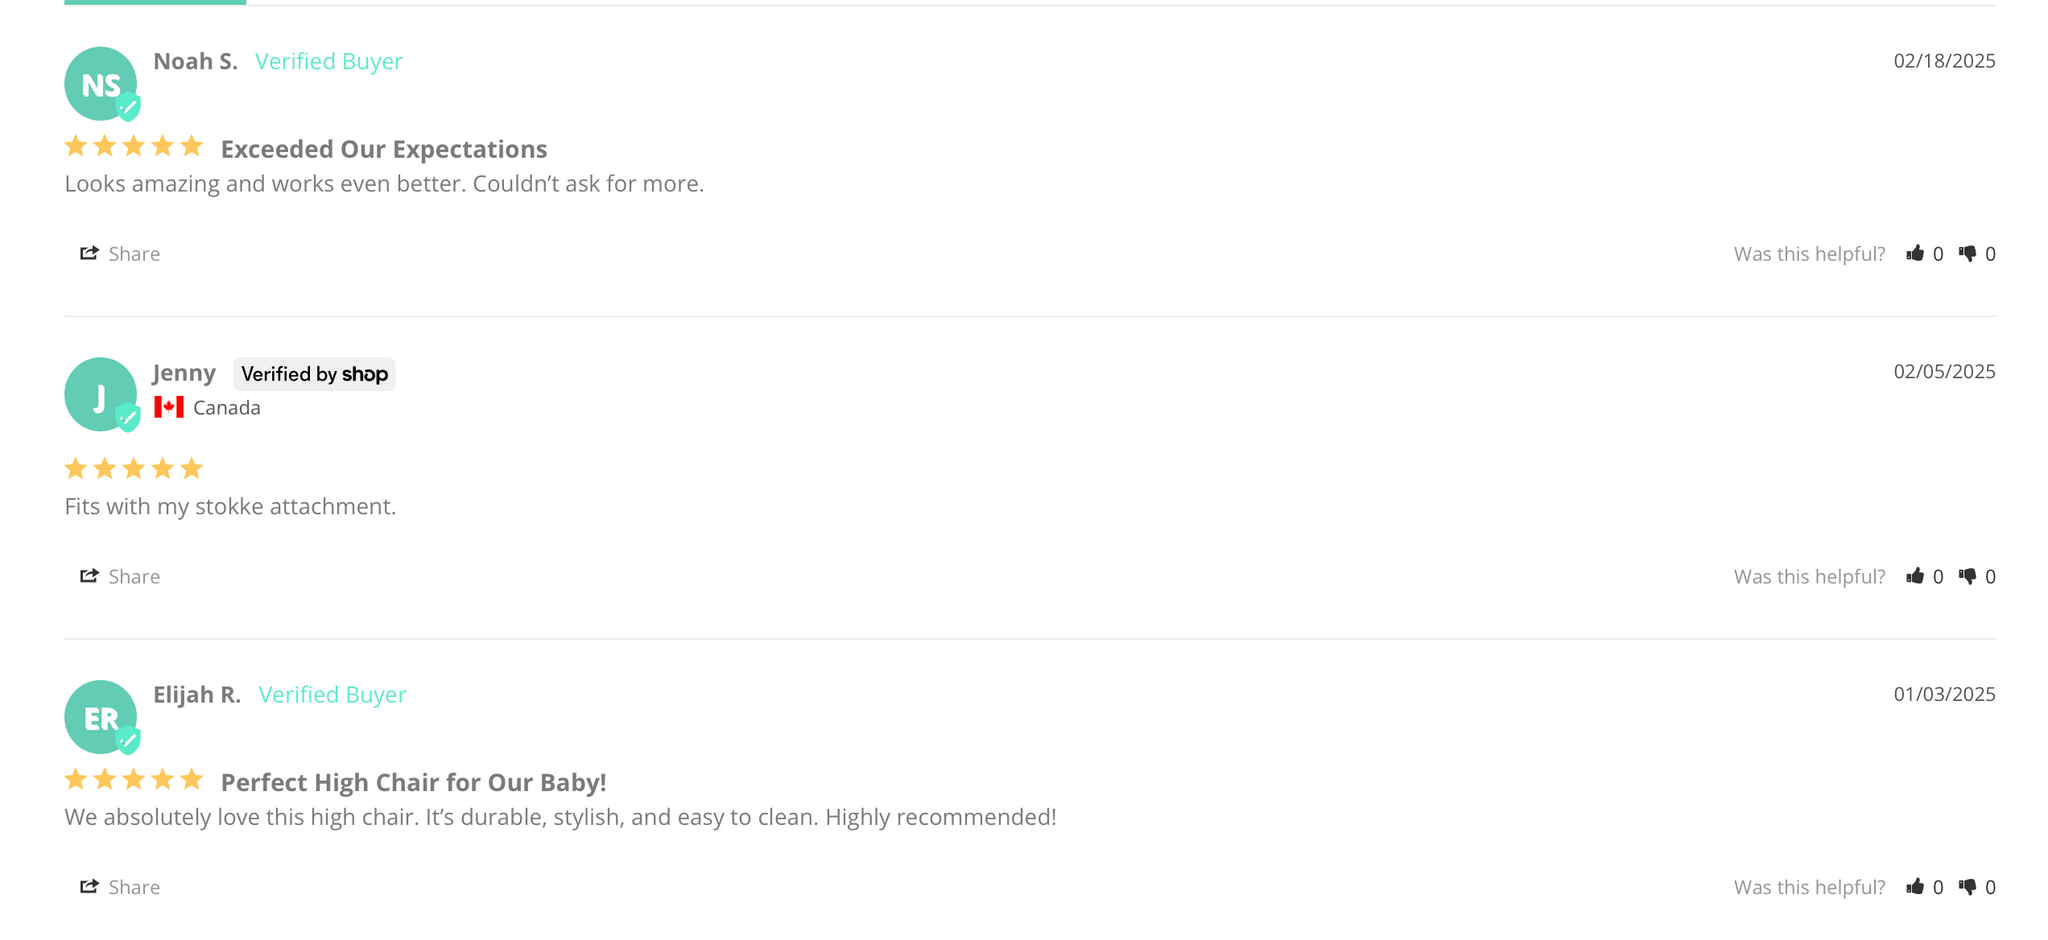2048x940 pixels.
Task: Click share arrow icon on Jenny's review
Action: tap(89, 576)
